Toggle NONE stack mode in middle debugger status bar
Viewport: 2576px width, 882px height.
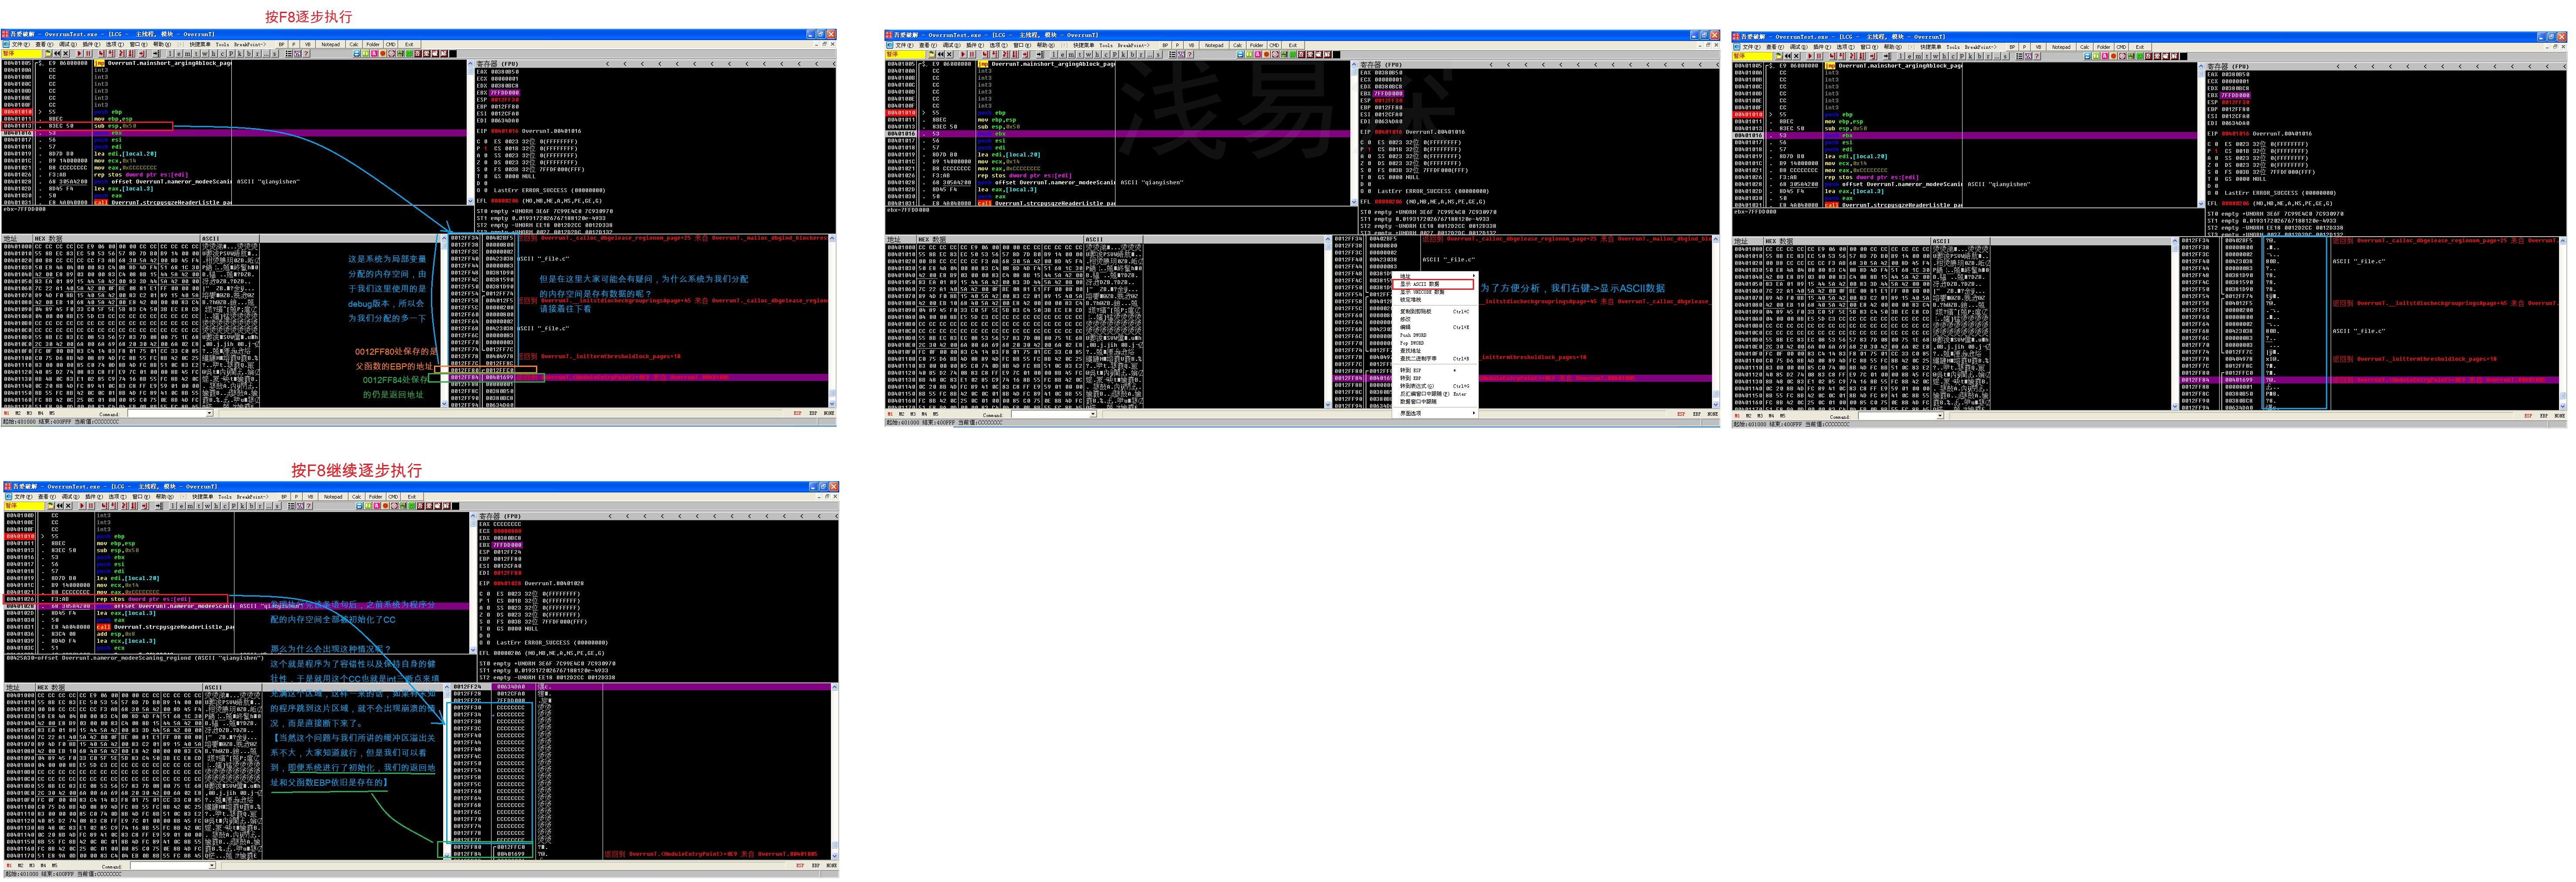(1712, 414)
